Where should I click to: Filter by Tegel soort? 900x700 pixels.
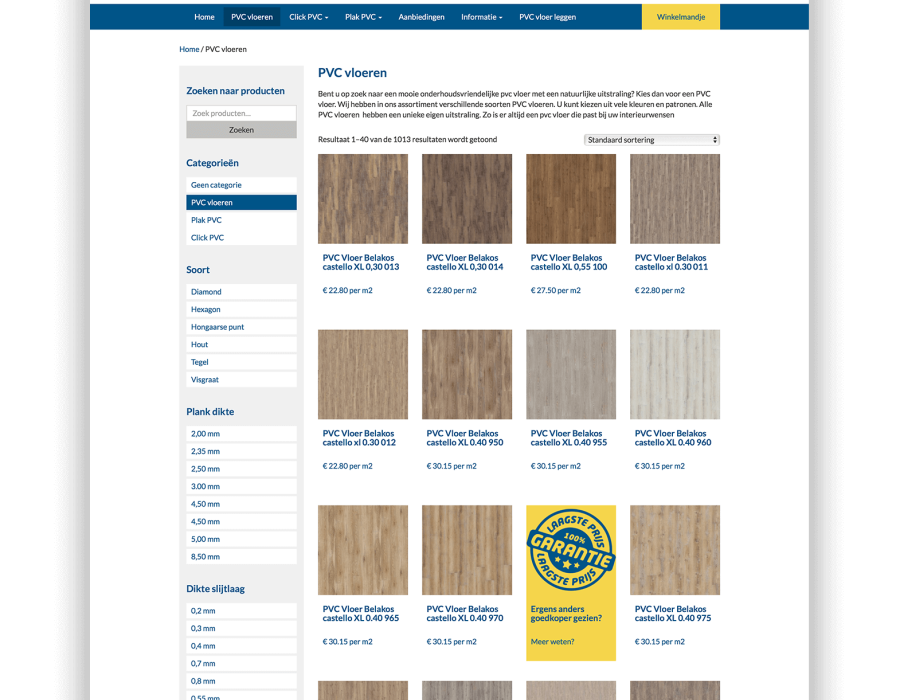click(x=241, y=362)
